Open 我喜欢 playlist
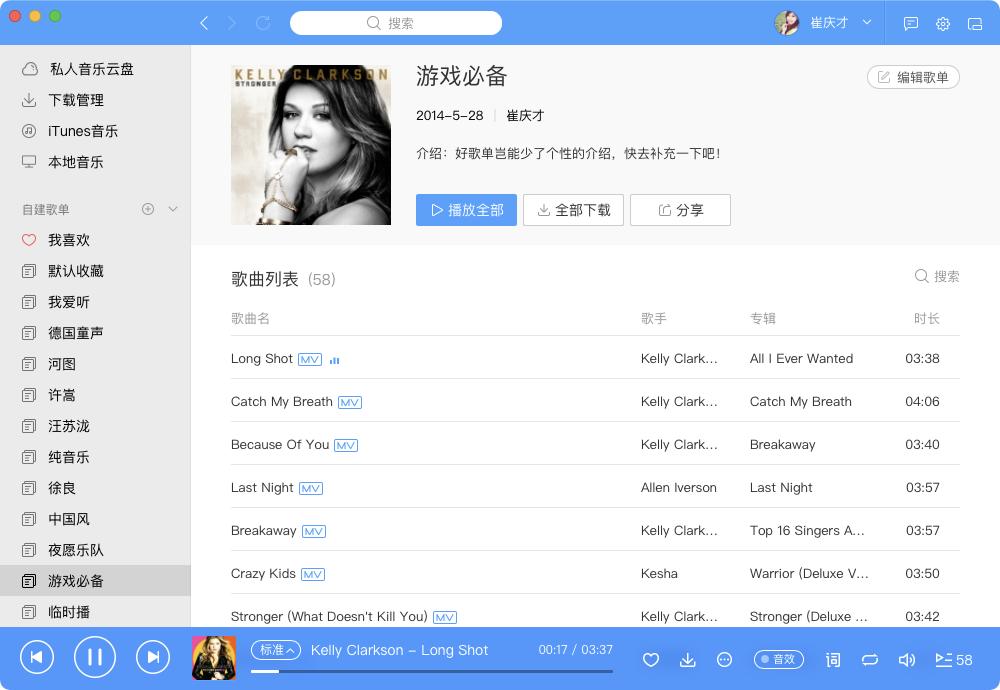Image resolution: width=1000 pixels, height=690 pixels. click(x=95, y=240)
